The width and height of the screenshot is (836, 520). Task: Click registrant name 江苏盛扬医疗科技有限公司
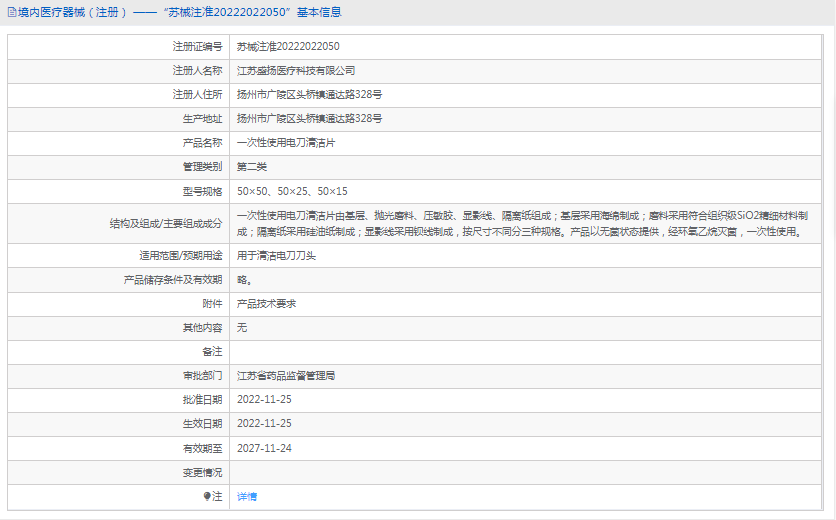tap(296, 70)
